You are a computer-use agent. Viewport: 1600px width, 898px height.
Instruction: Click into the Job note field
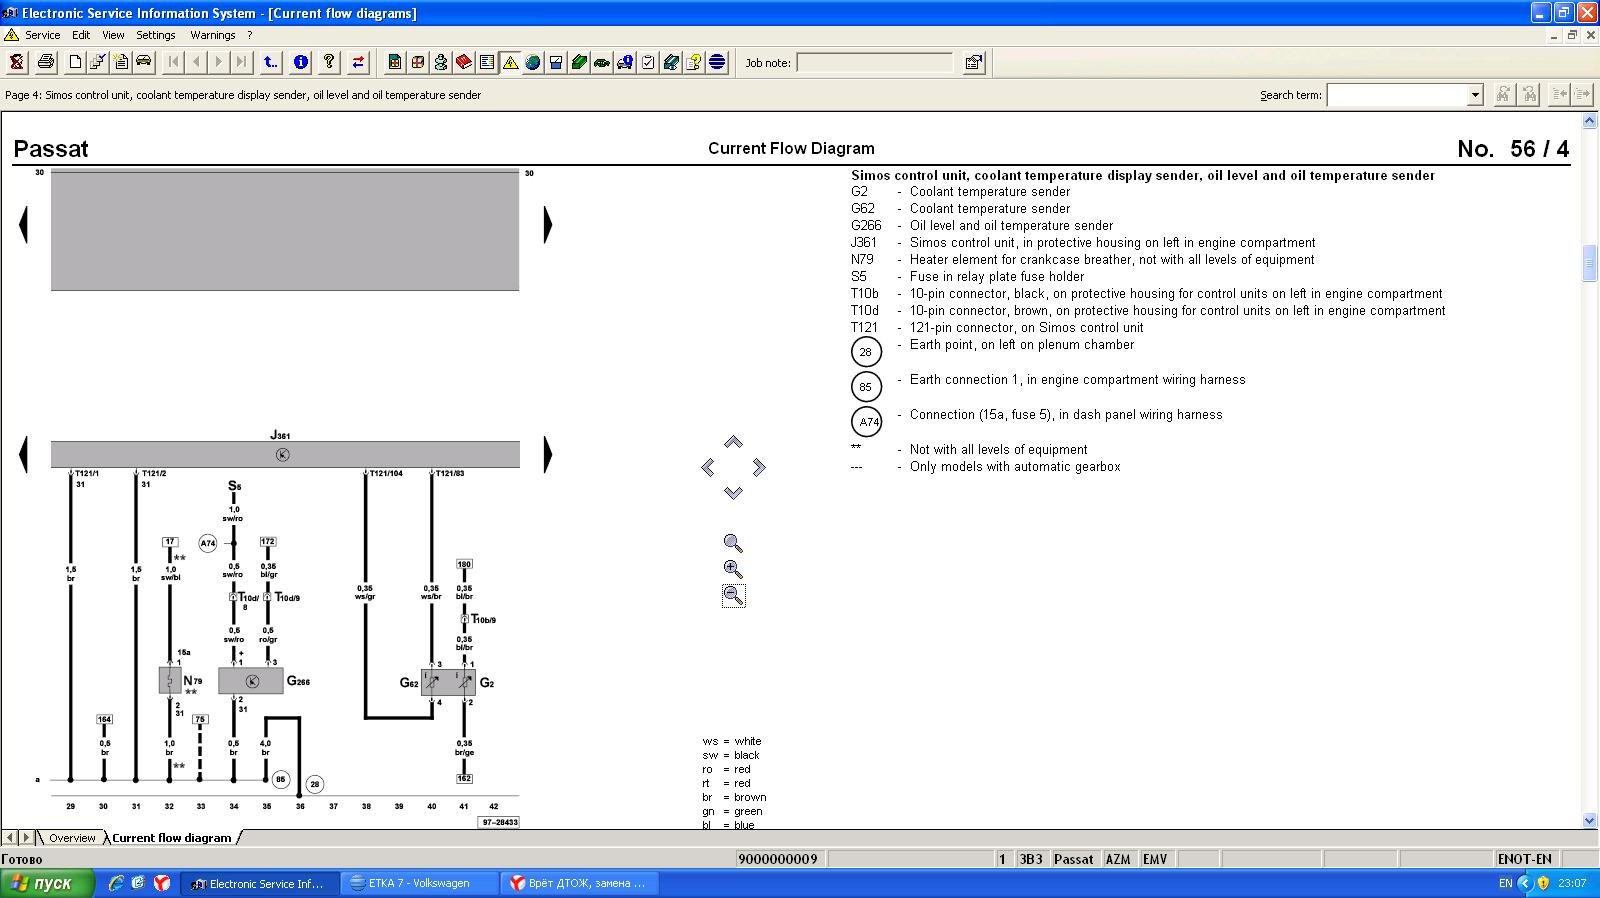875,62
